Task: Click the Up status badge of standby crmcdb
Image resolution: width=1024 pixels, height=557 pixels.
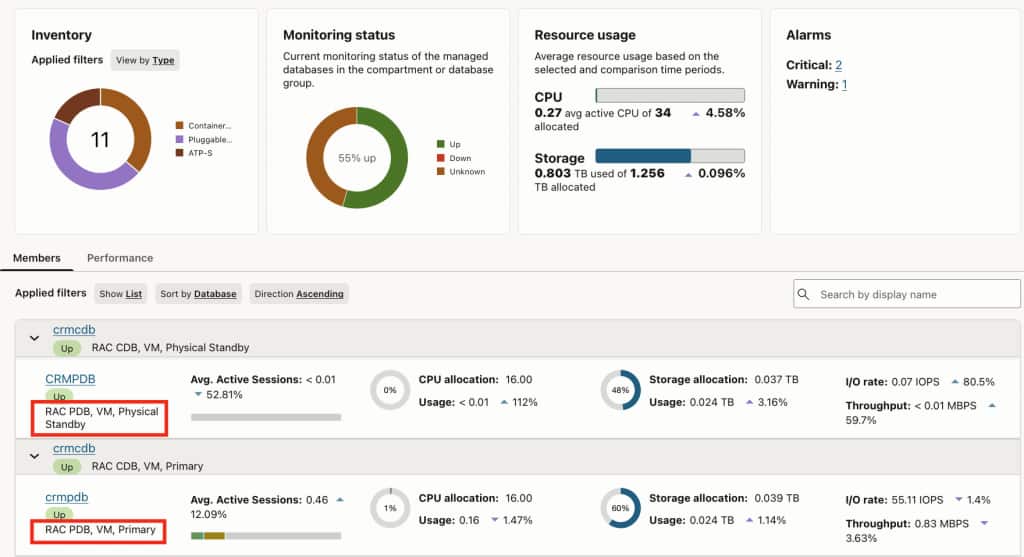Action: pyautogui.click(x=67, y=348)
